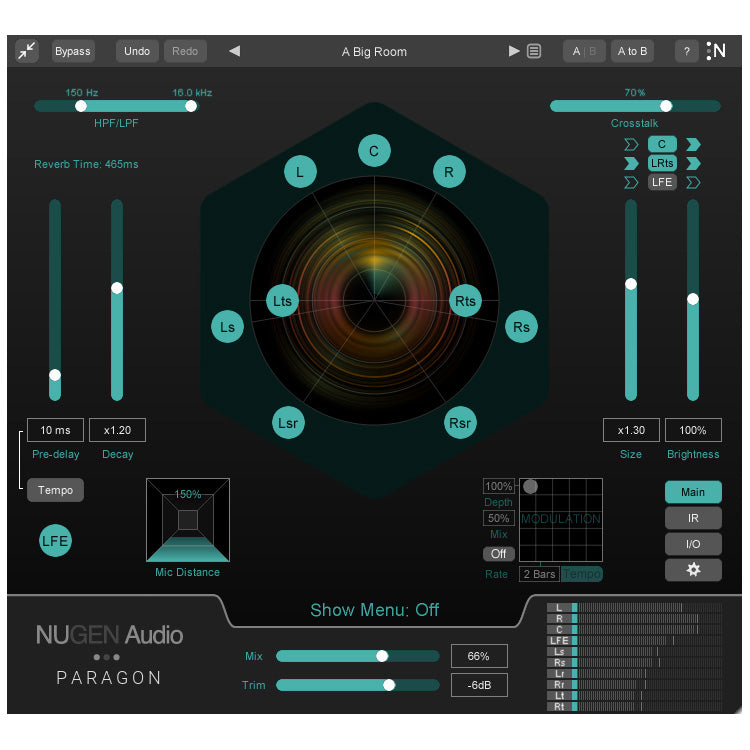Click the Size vertical slider handle
The height and width of the screenshot is (750, 750).
(x=631, y=284)
